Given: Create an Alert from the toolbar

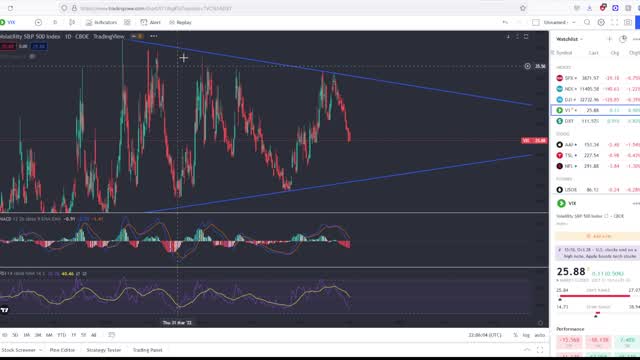Looking at the screenshot, I should 151,22.
